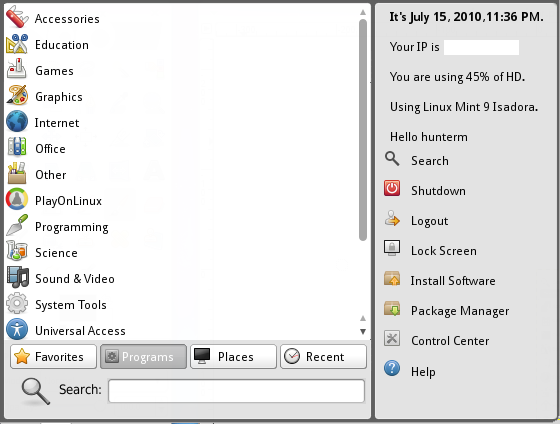Click the Control Center tools icon
Image resolution: width=560 pixels, height=424 pixels.
[392, 339]
